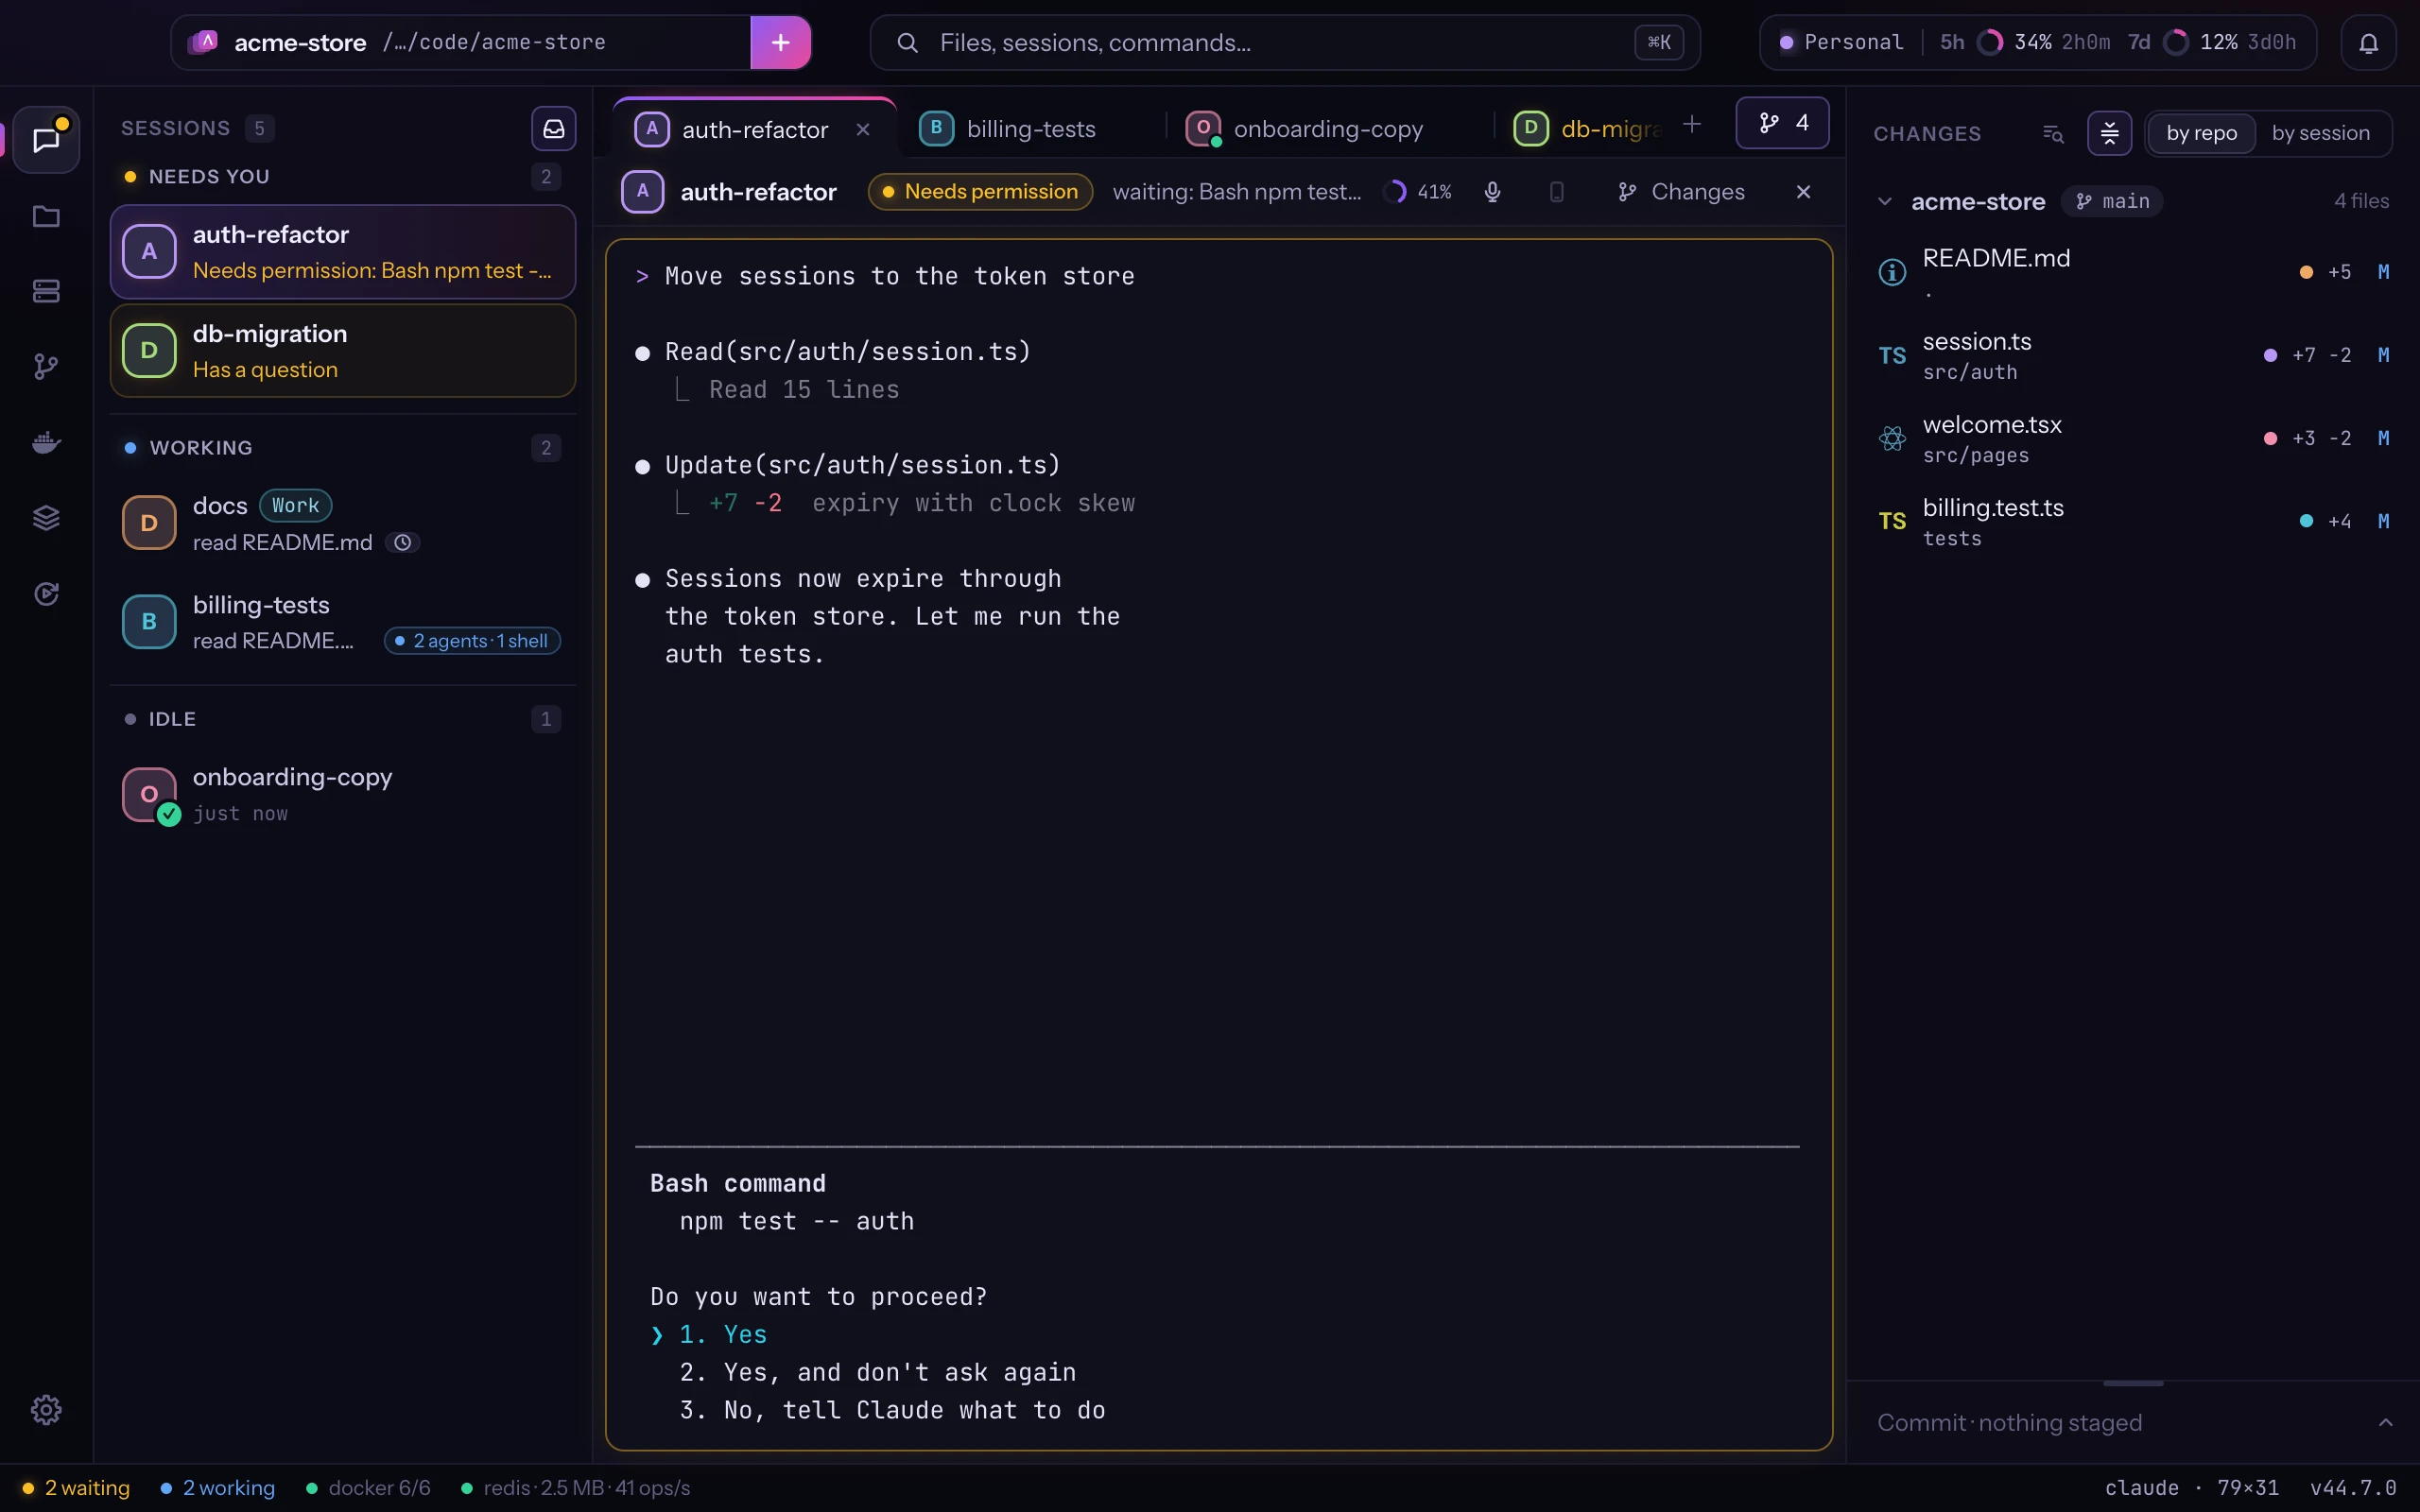Open the Docker whale icon in sidebar
The height and width of the screenshot is (1512, 2420).
point(46,442)
